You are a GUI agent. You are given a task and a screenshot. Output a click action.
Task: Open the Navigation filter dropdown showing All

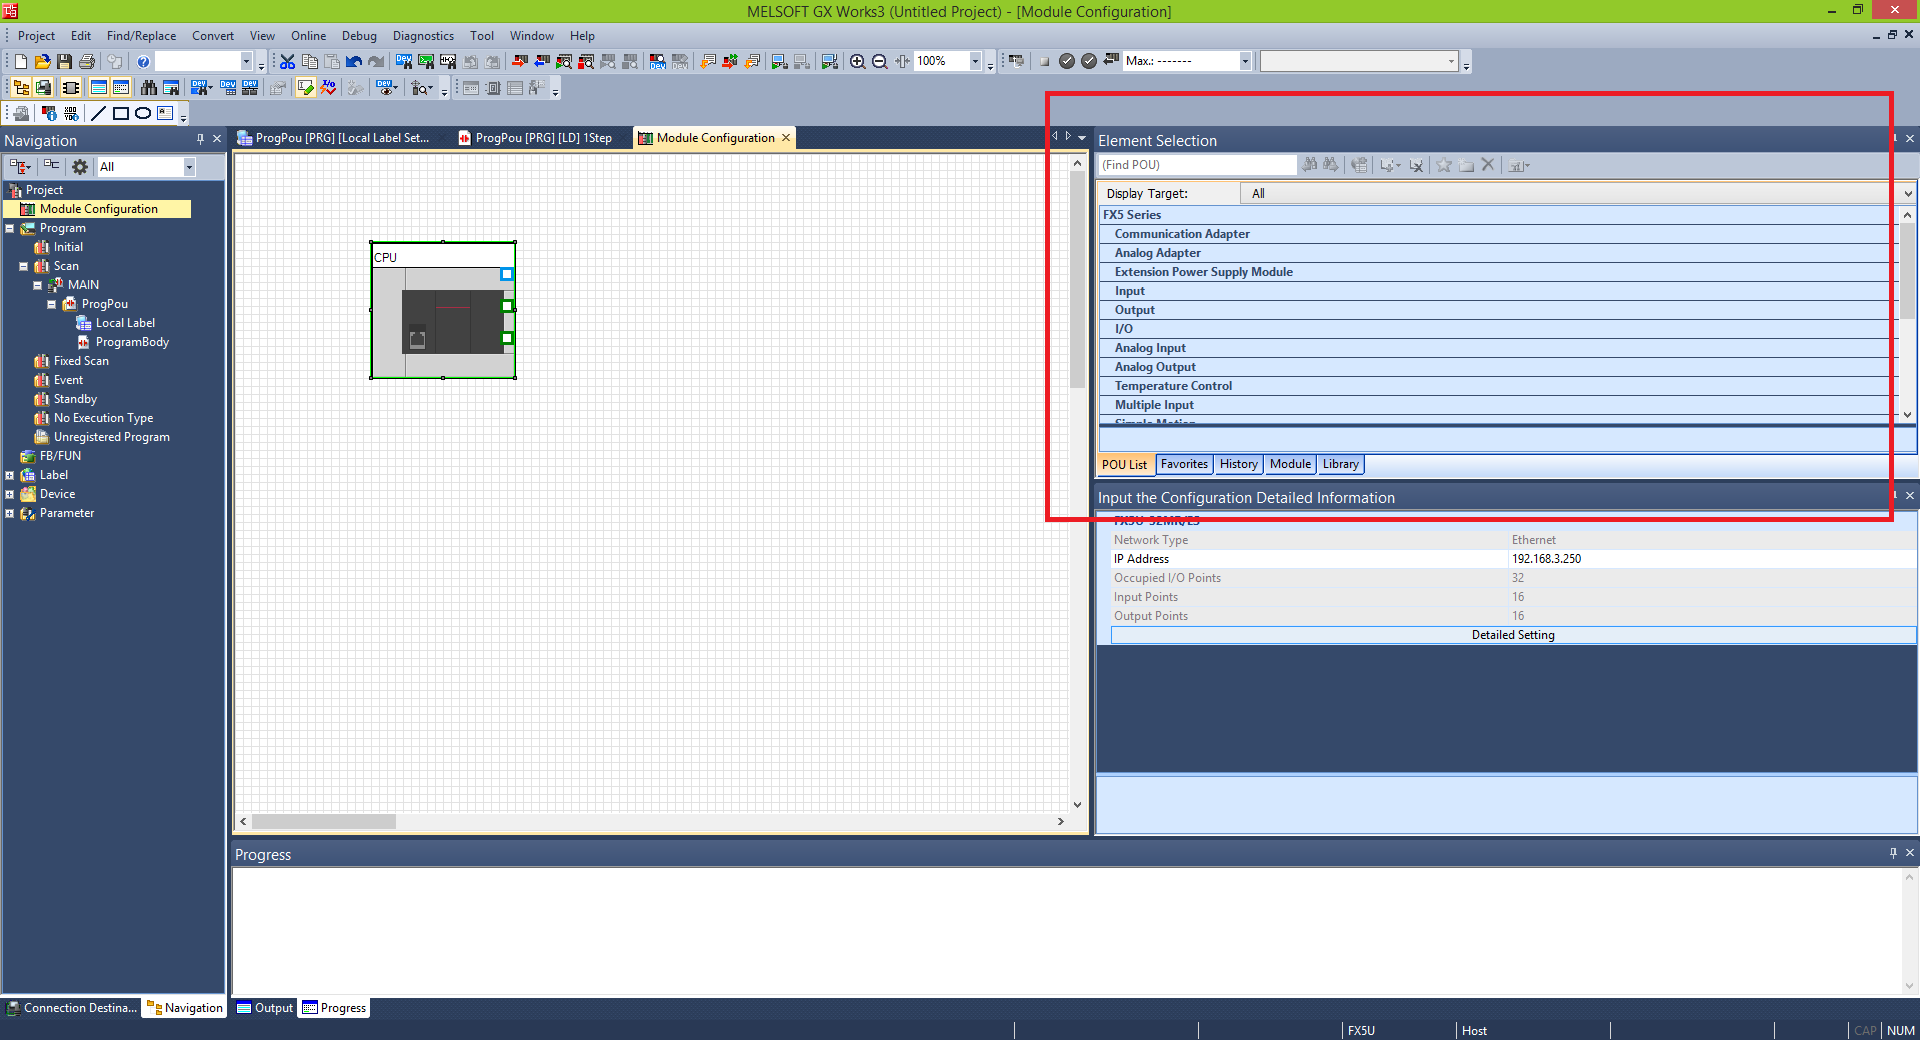189,167
